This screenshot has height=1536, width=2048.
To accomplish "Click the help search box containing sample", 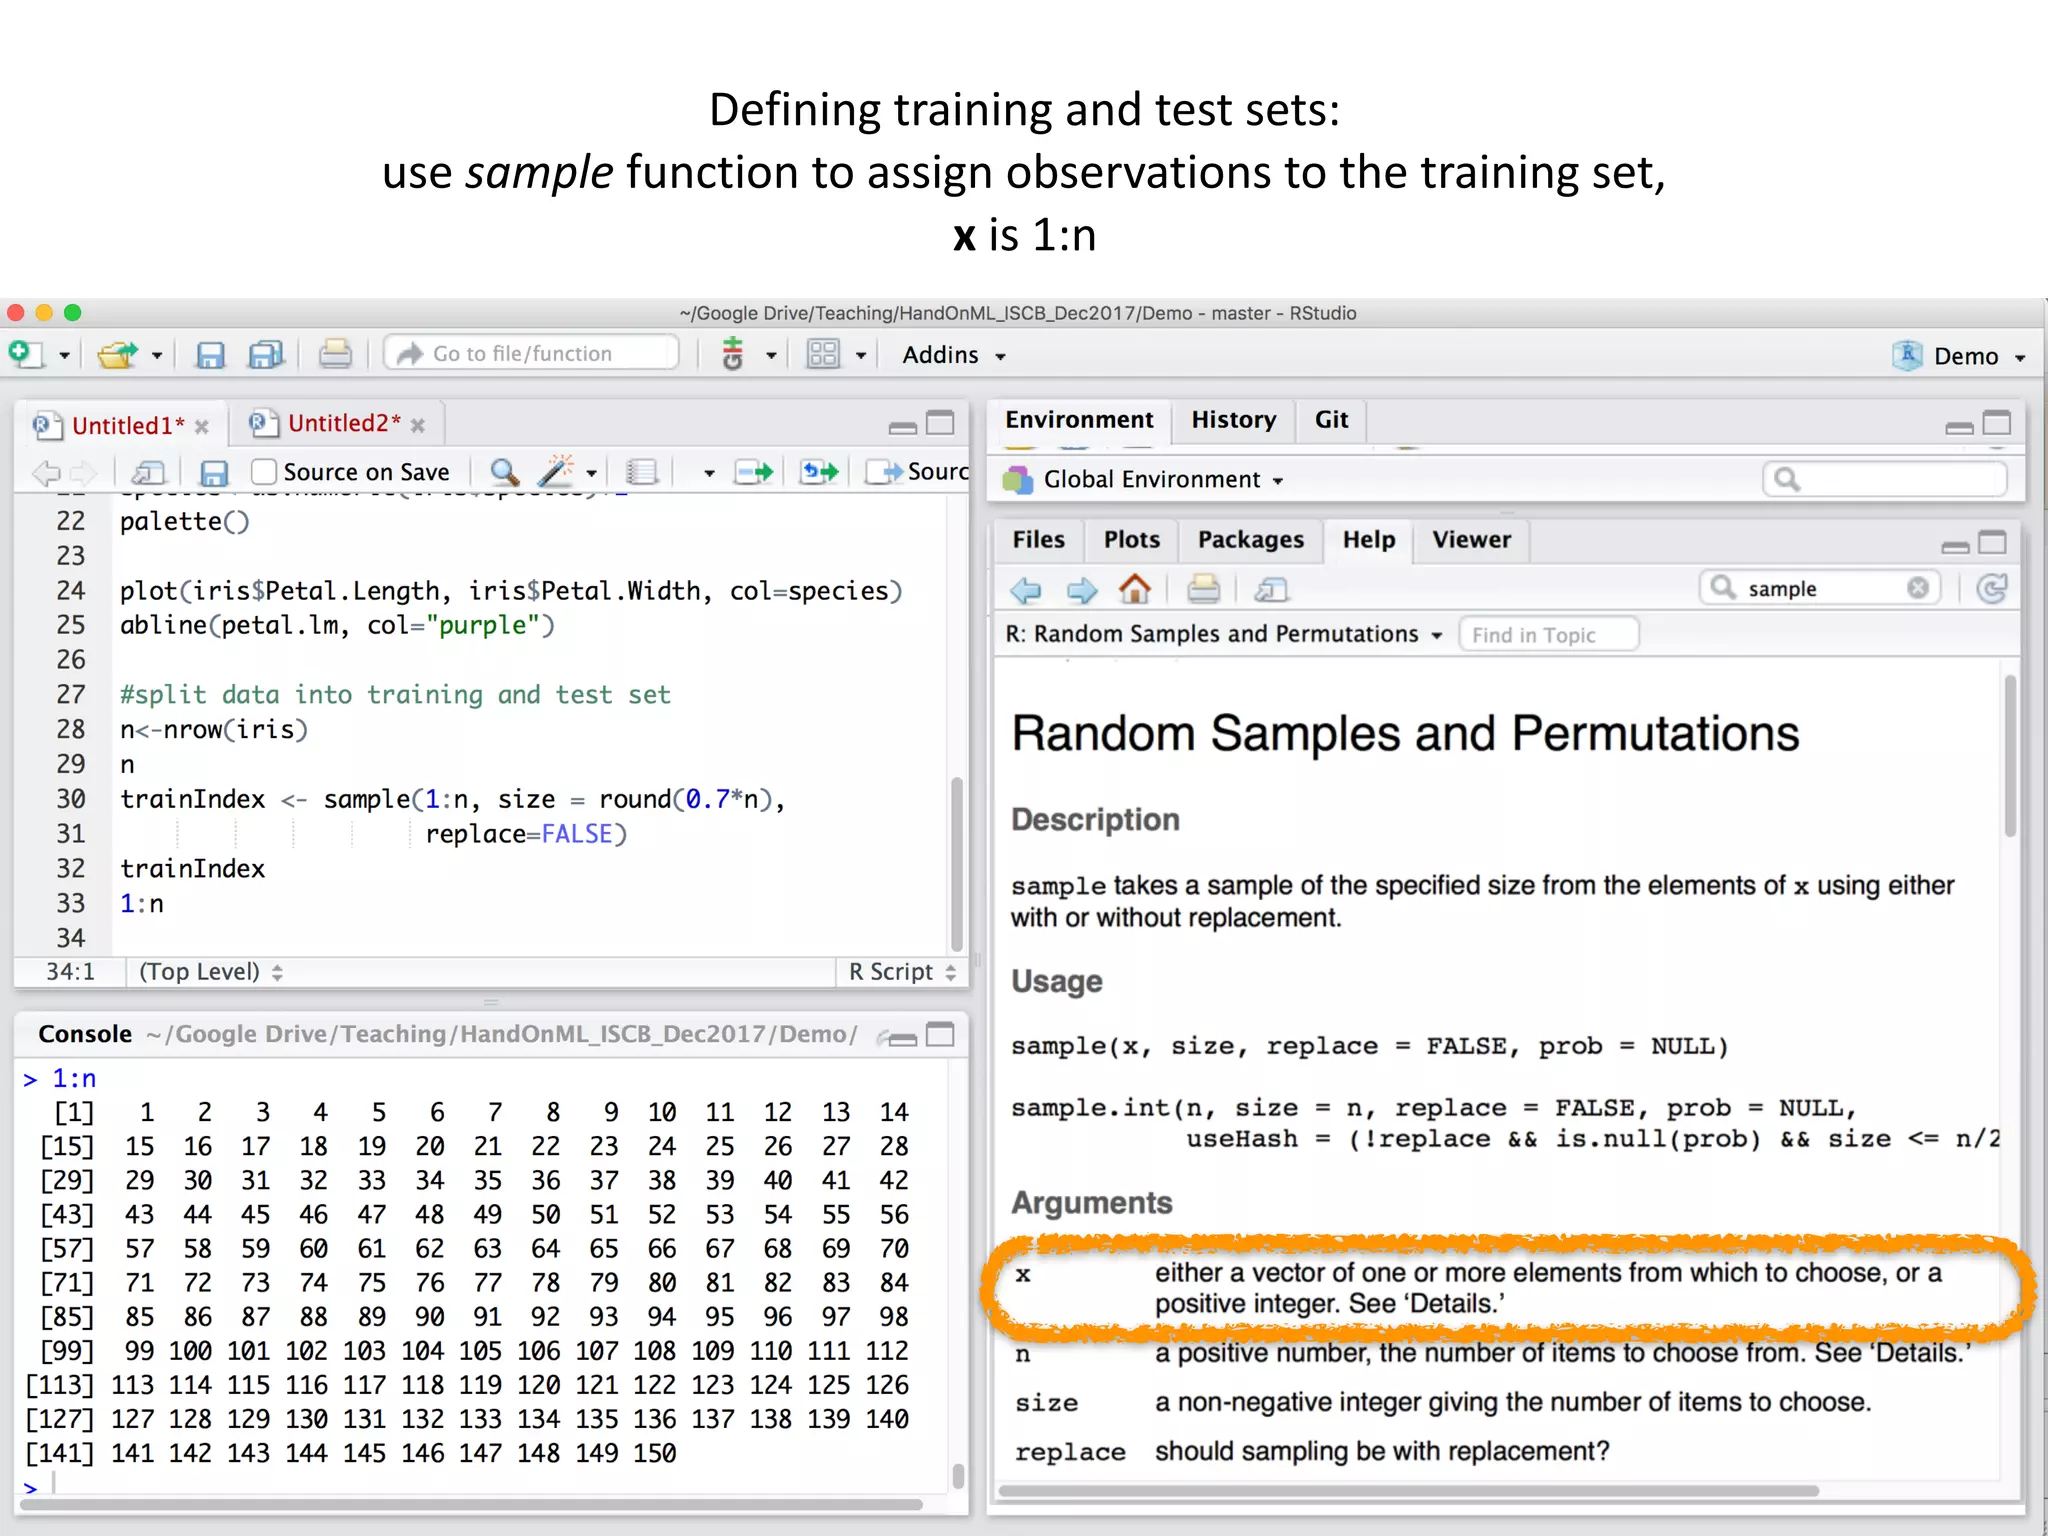I will click(1818, 588).
